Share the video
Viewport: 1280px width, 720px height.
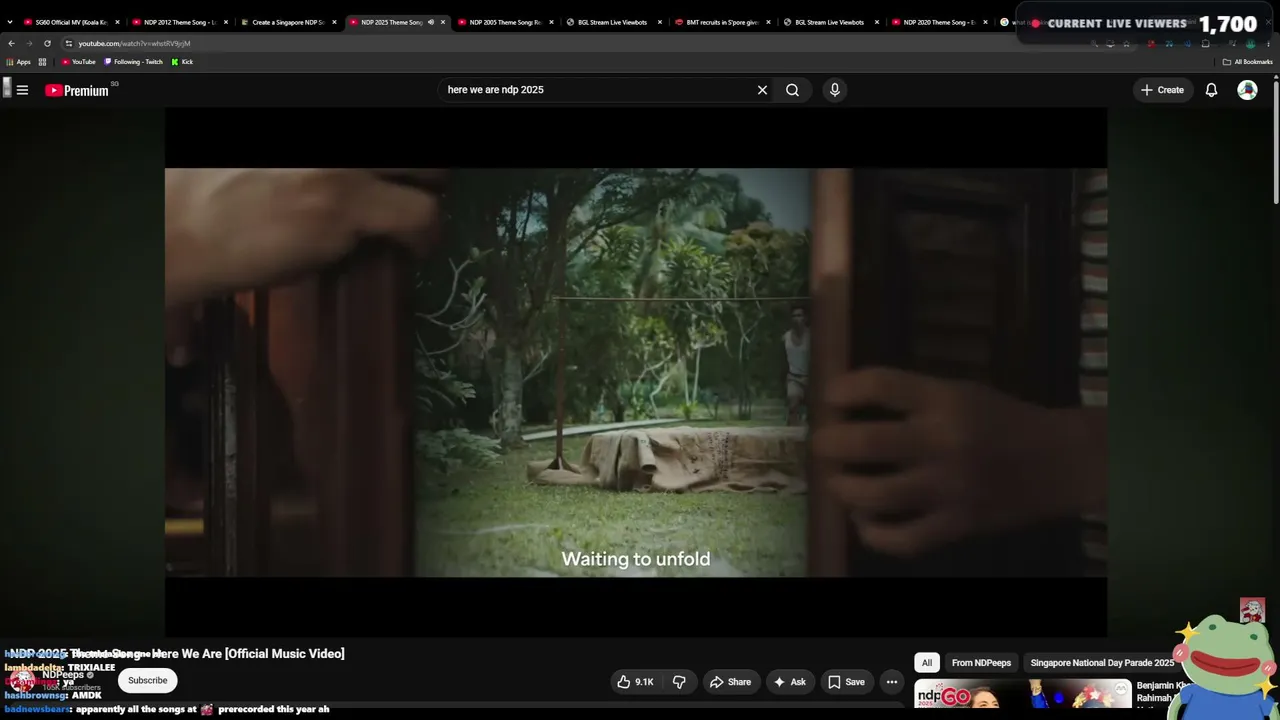pos(730,682)
